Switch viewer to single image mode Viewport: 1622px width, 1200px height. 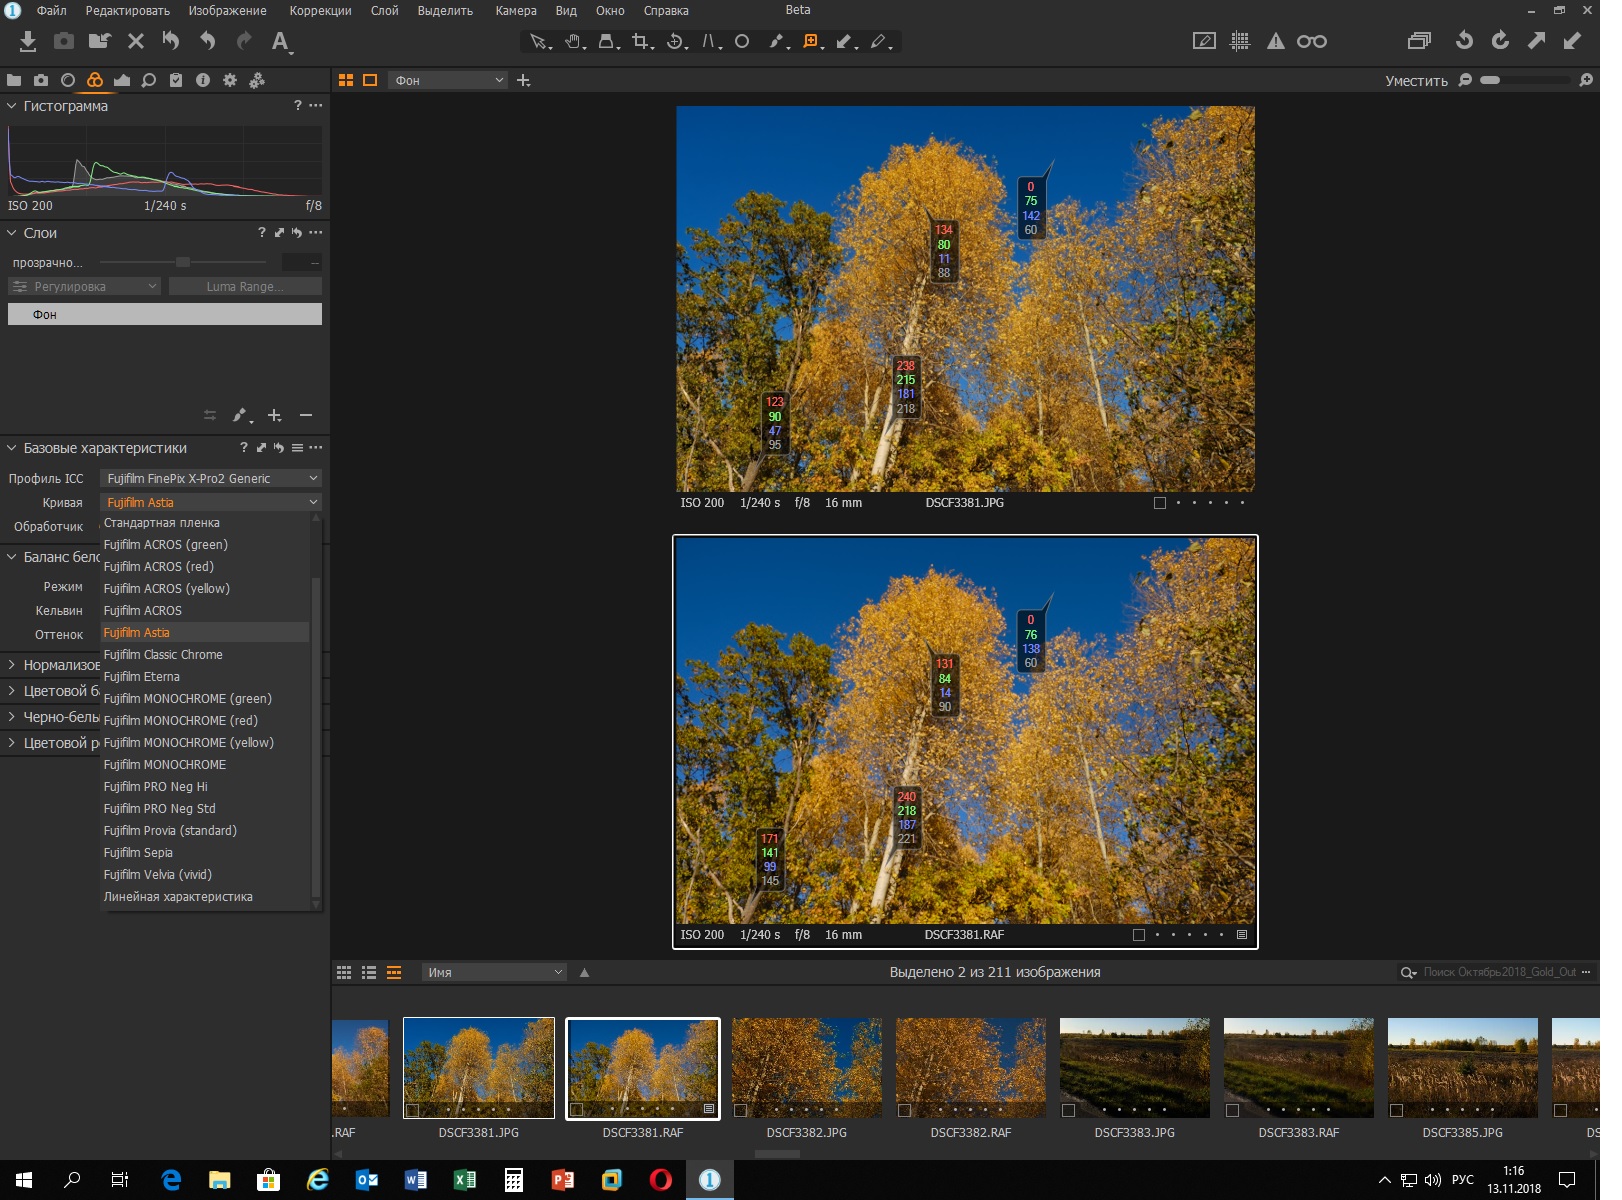[x=370, y=80]
